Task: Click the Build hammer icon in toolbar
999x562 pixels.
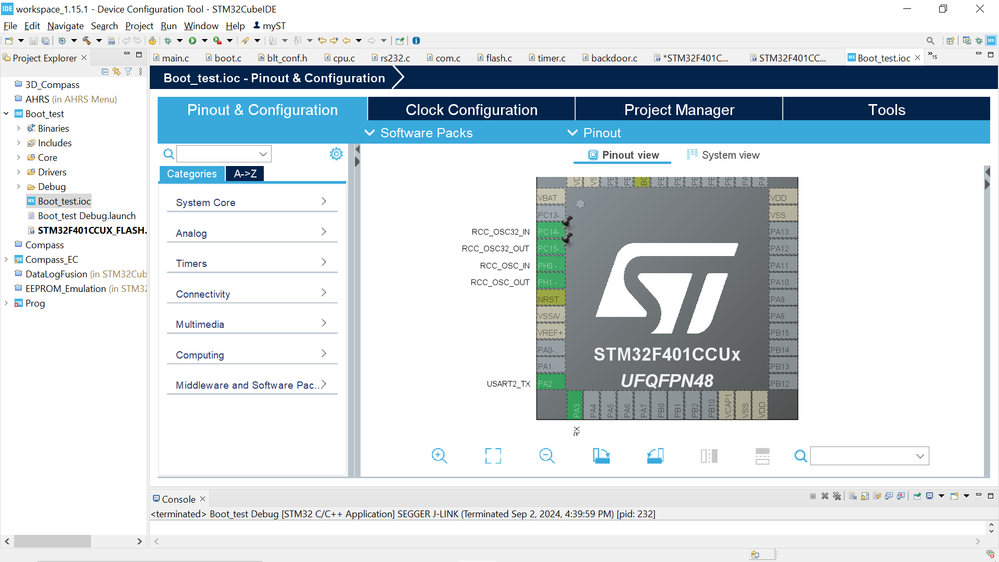Action: pyautogui.click(x=86, y=40)
